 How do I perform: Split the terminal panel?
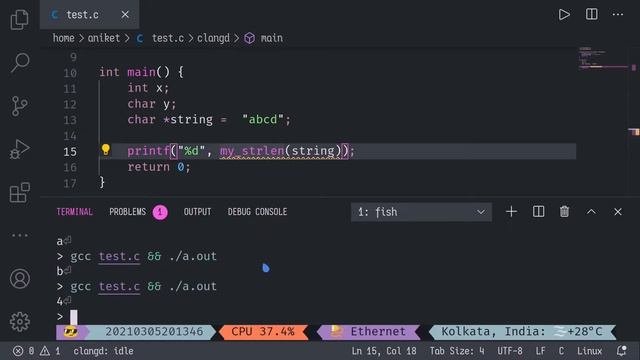(538, 212)
